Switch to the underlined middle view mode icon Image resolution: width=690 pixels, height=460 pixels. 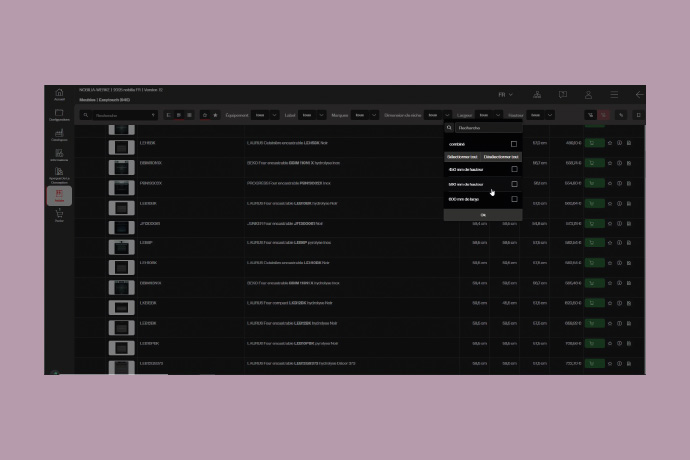tap(179, 115)
